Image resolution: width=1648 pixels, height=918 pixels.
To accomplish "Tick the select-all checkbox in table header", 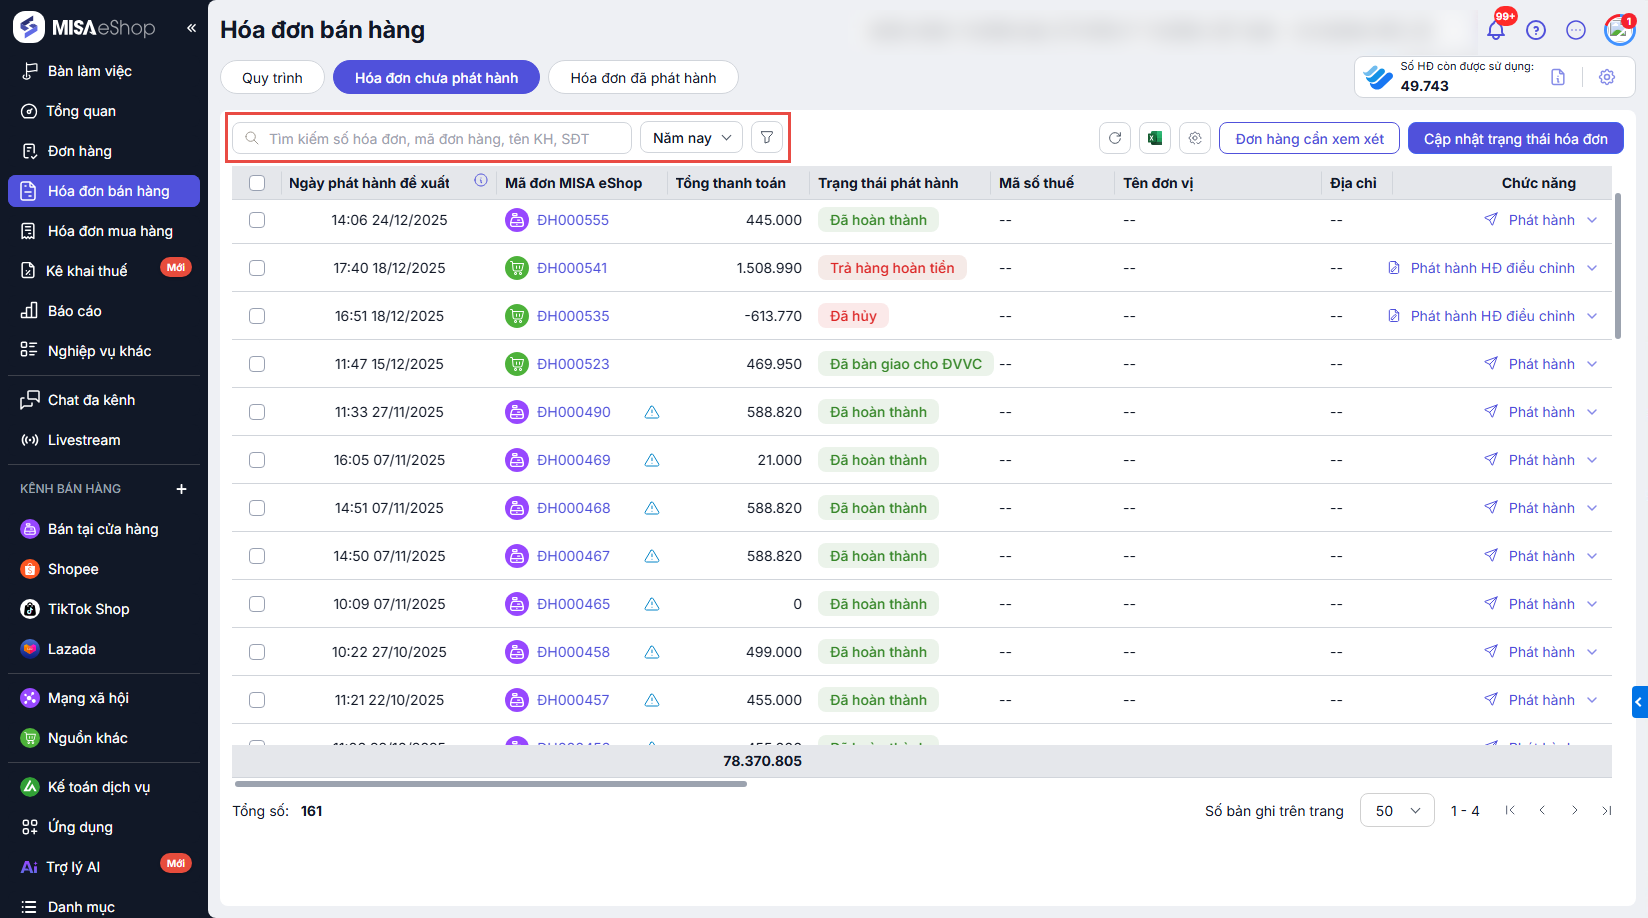I will 257,183.
